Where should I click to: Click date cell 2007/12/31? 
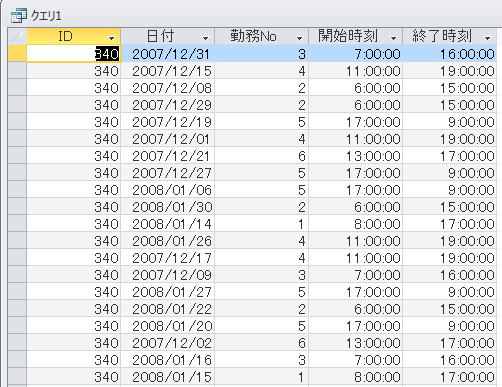(168, 54)
